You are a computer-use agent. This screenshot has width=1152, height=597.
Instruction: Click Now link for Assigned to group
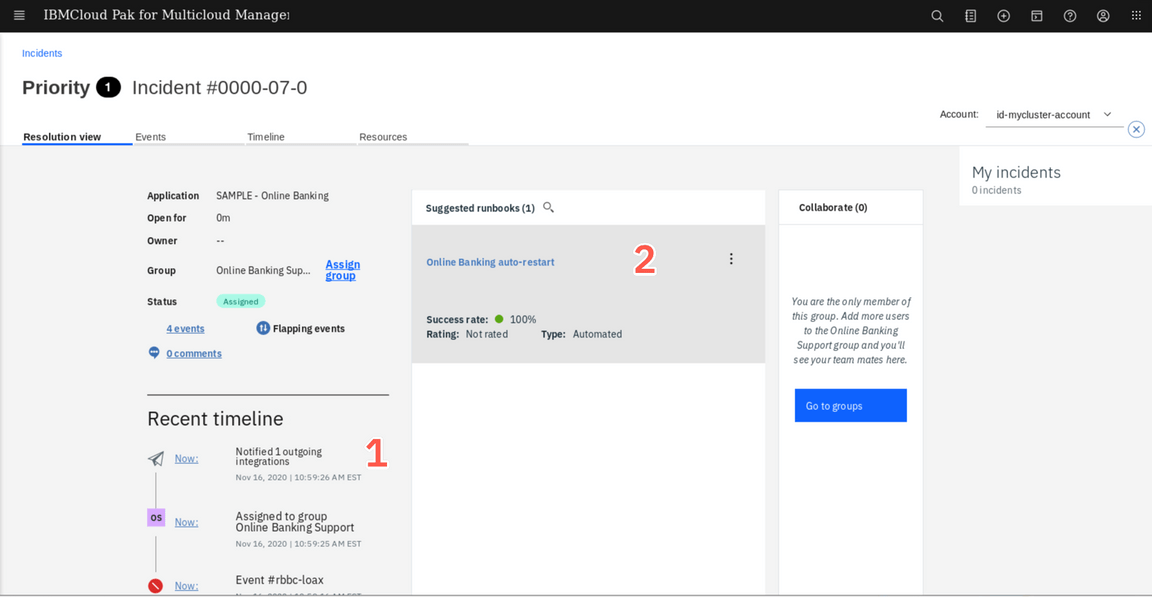[186, 522]
